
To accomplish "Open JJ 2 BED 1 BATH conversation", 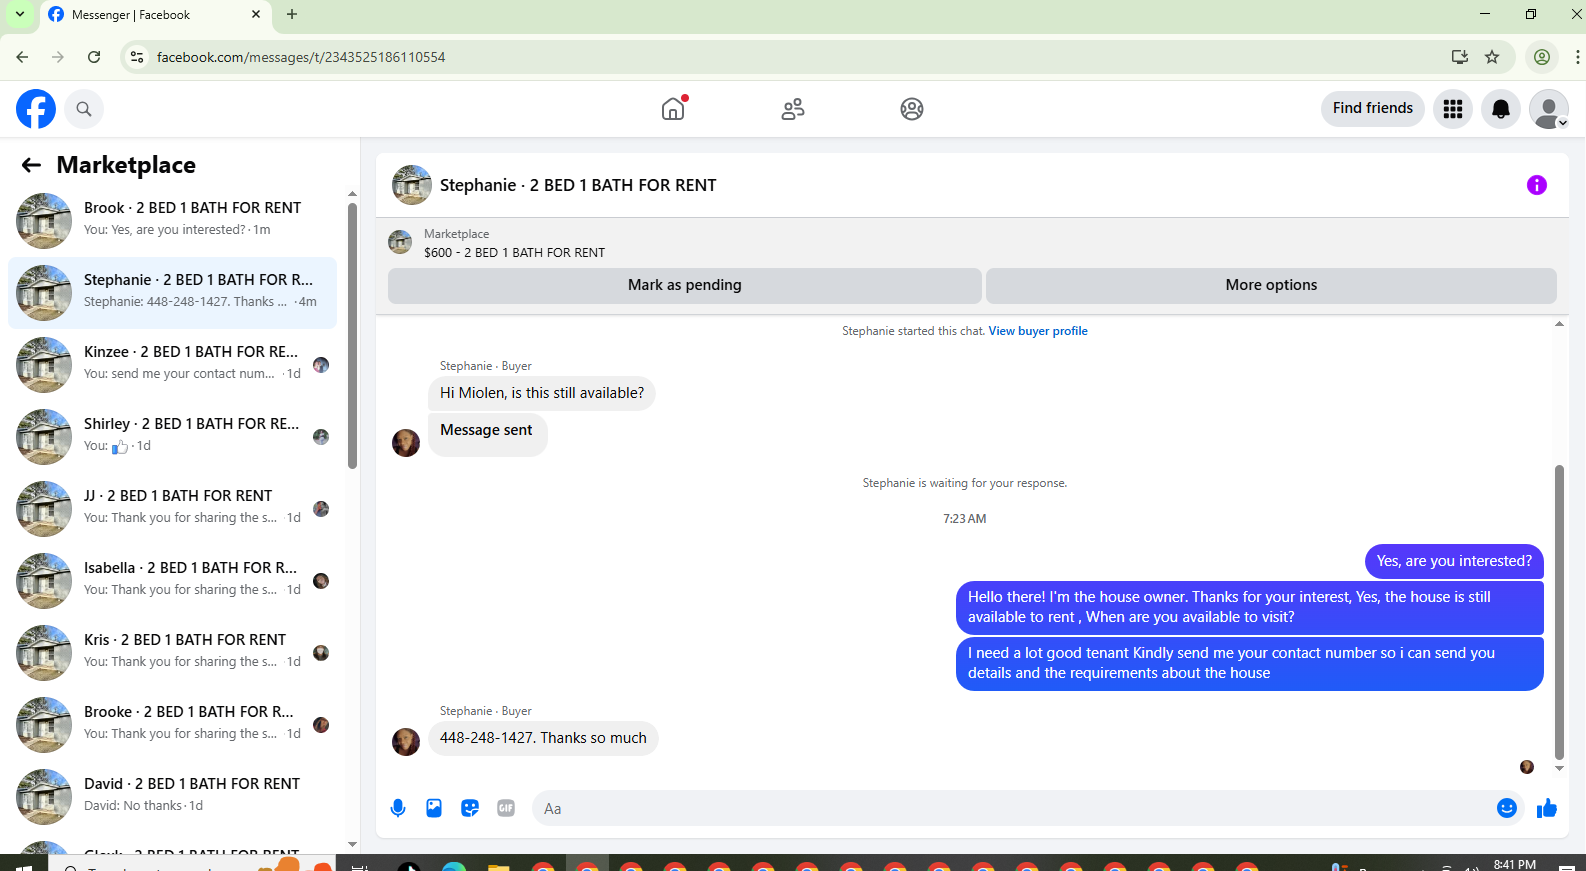I will point(172,508).
